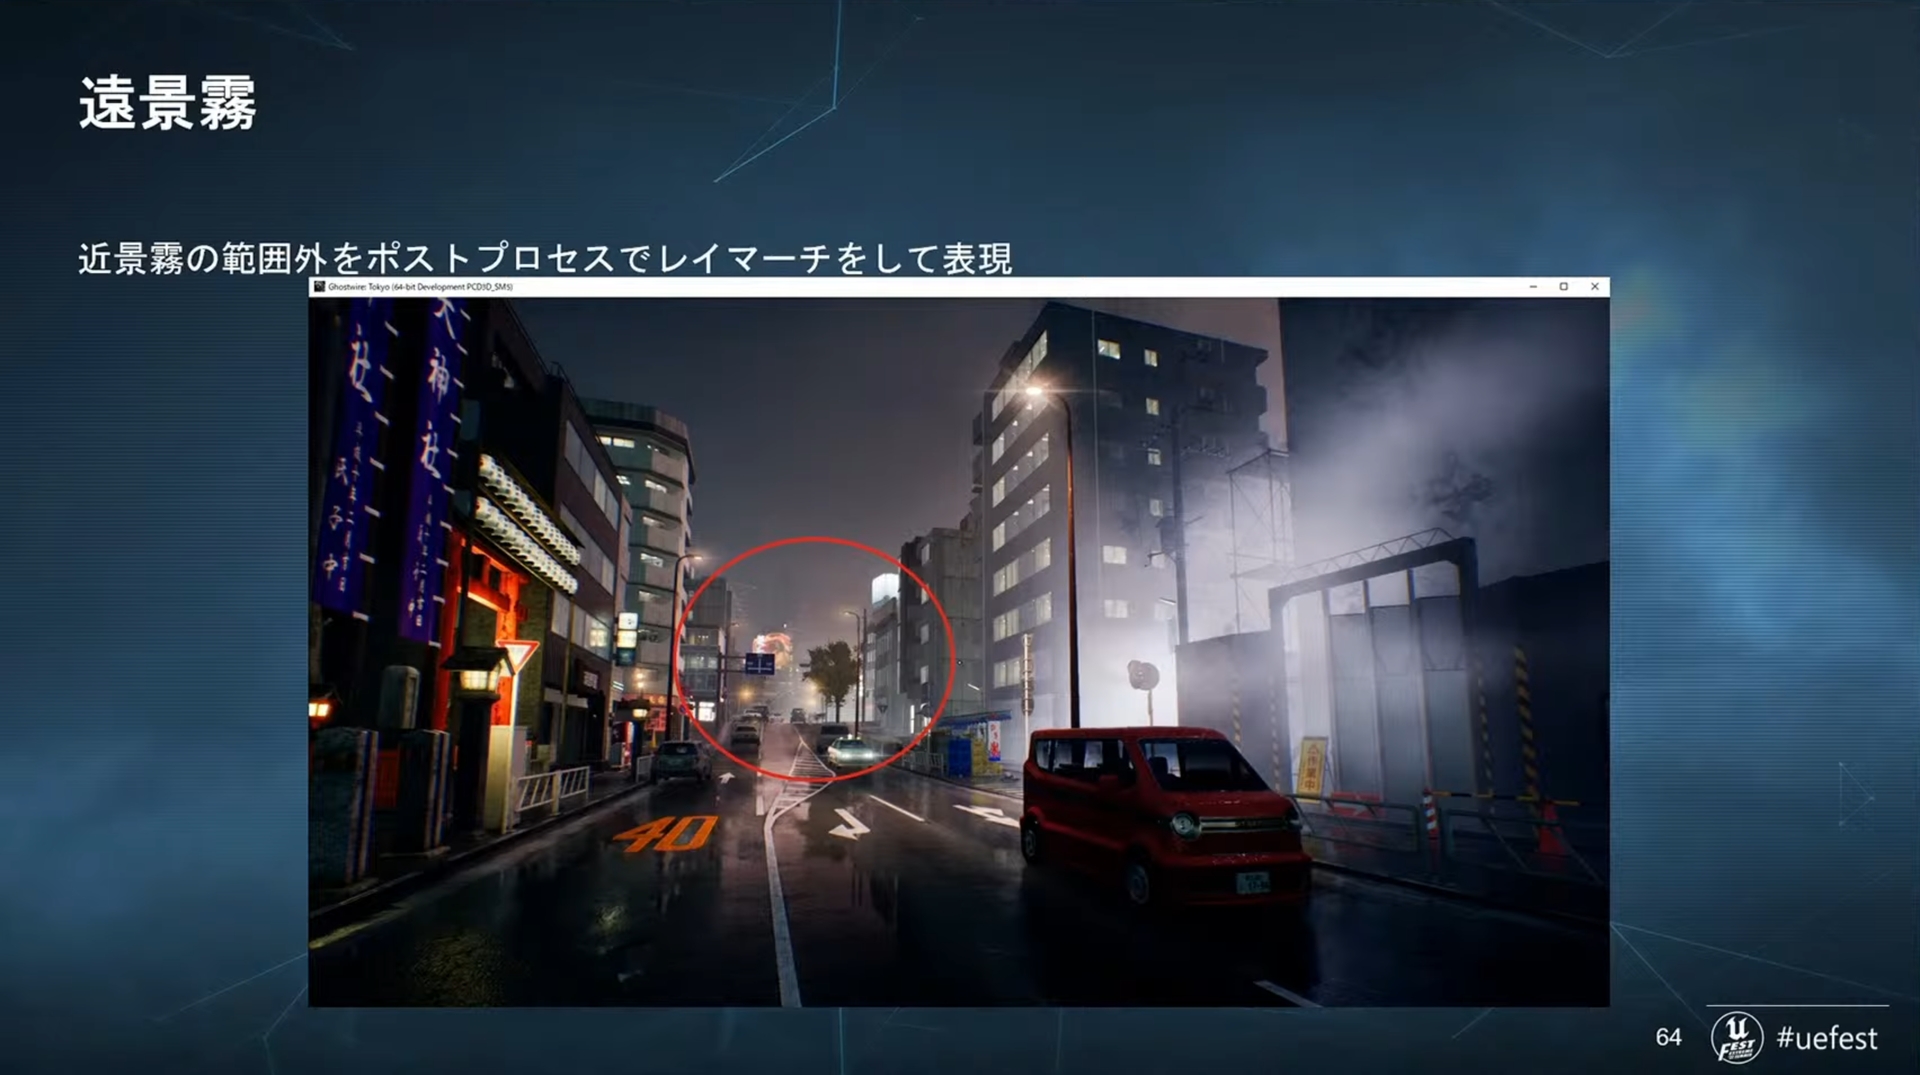Close the Ghostwire: Tokyo window

click(x=1595, y=287)
